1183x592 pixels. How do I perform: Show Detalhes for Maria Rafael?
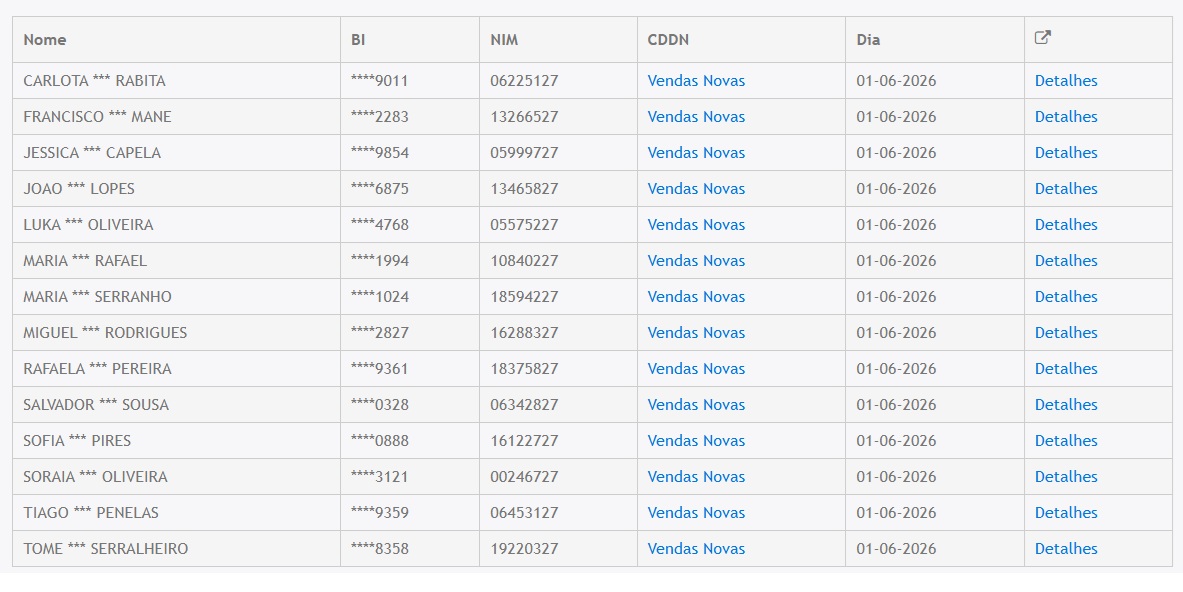click(x=1066, y=261)
